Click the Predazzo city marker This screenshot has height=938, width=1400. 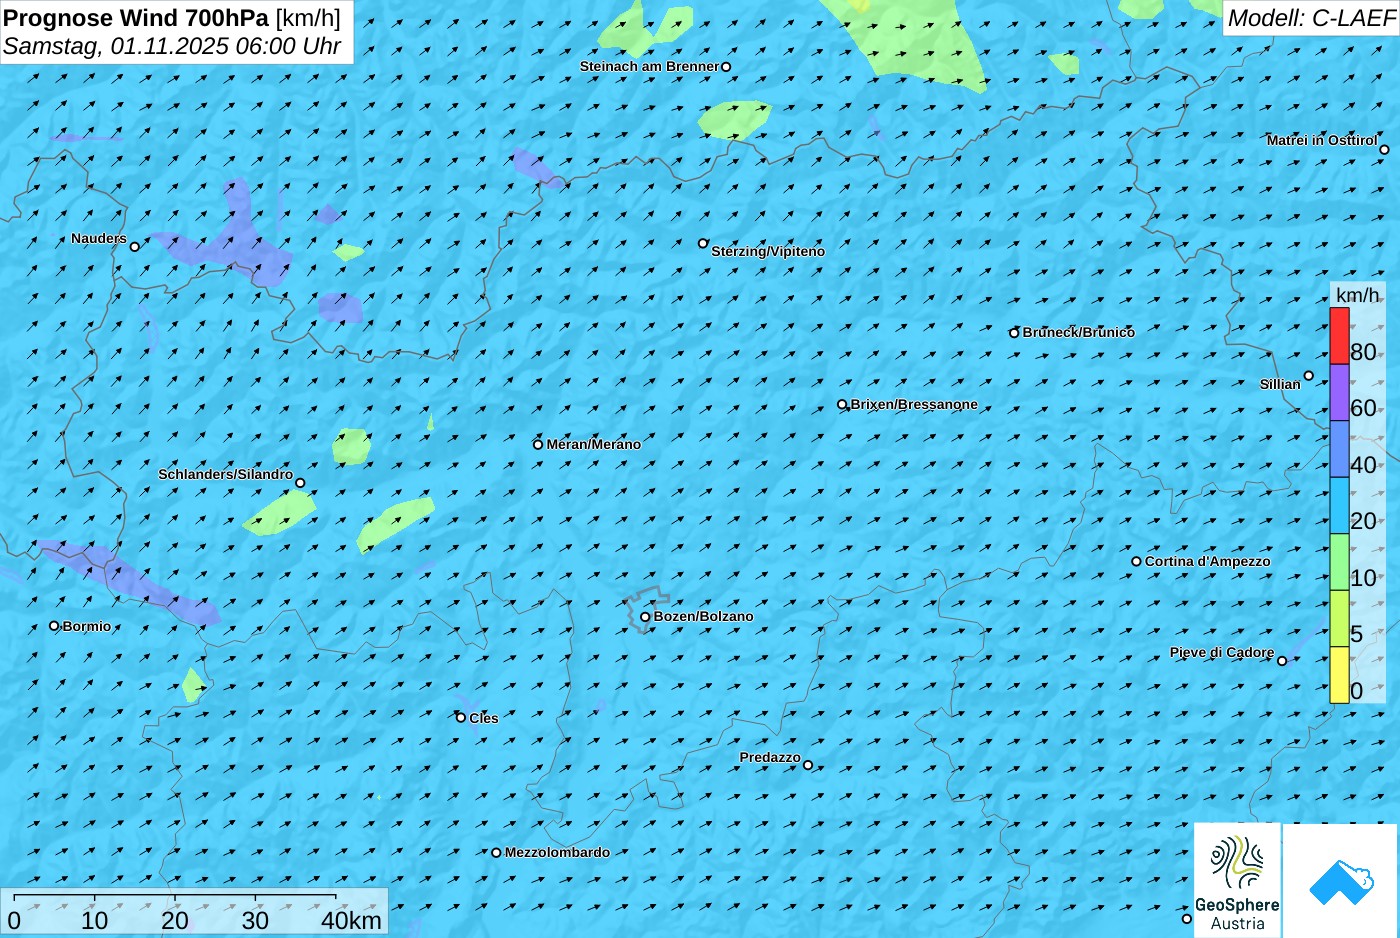[x=808, y=765]
